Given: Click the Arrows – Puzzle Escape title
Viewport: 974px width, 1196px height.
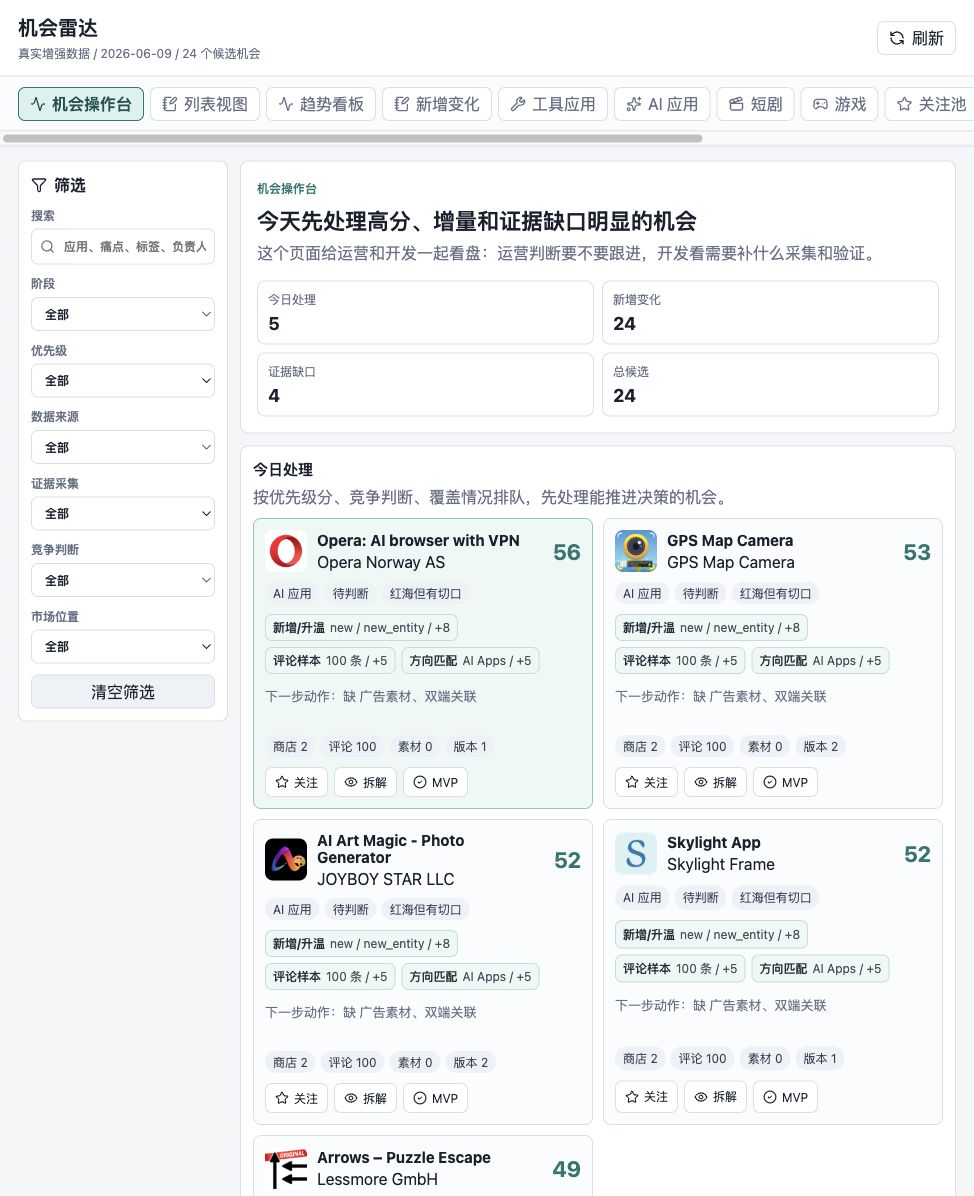Looking at the screenshot, I should click(403, 1157).
